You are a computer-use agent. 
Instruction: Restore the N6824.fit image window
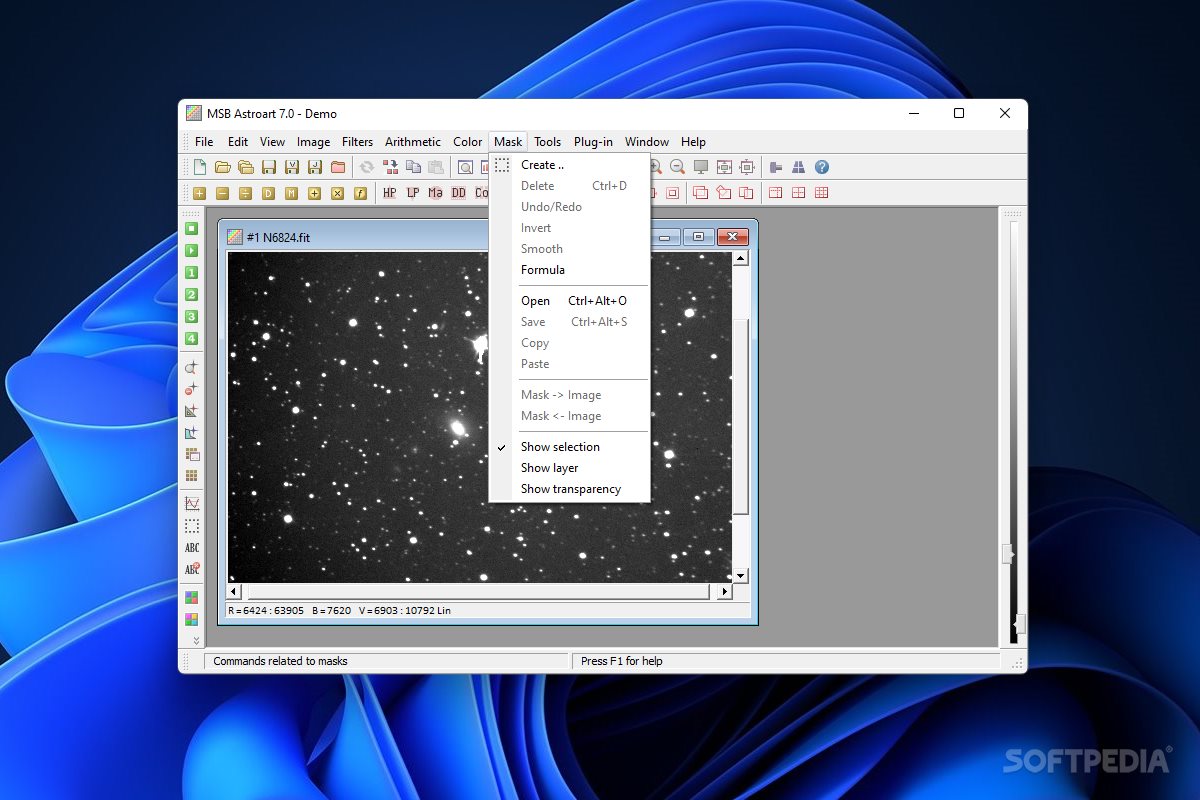click(x=698, y=237)
